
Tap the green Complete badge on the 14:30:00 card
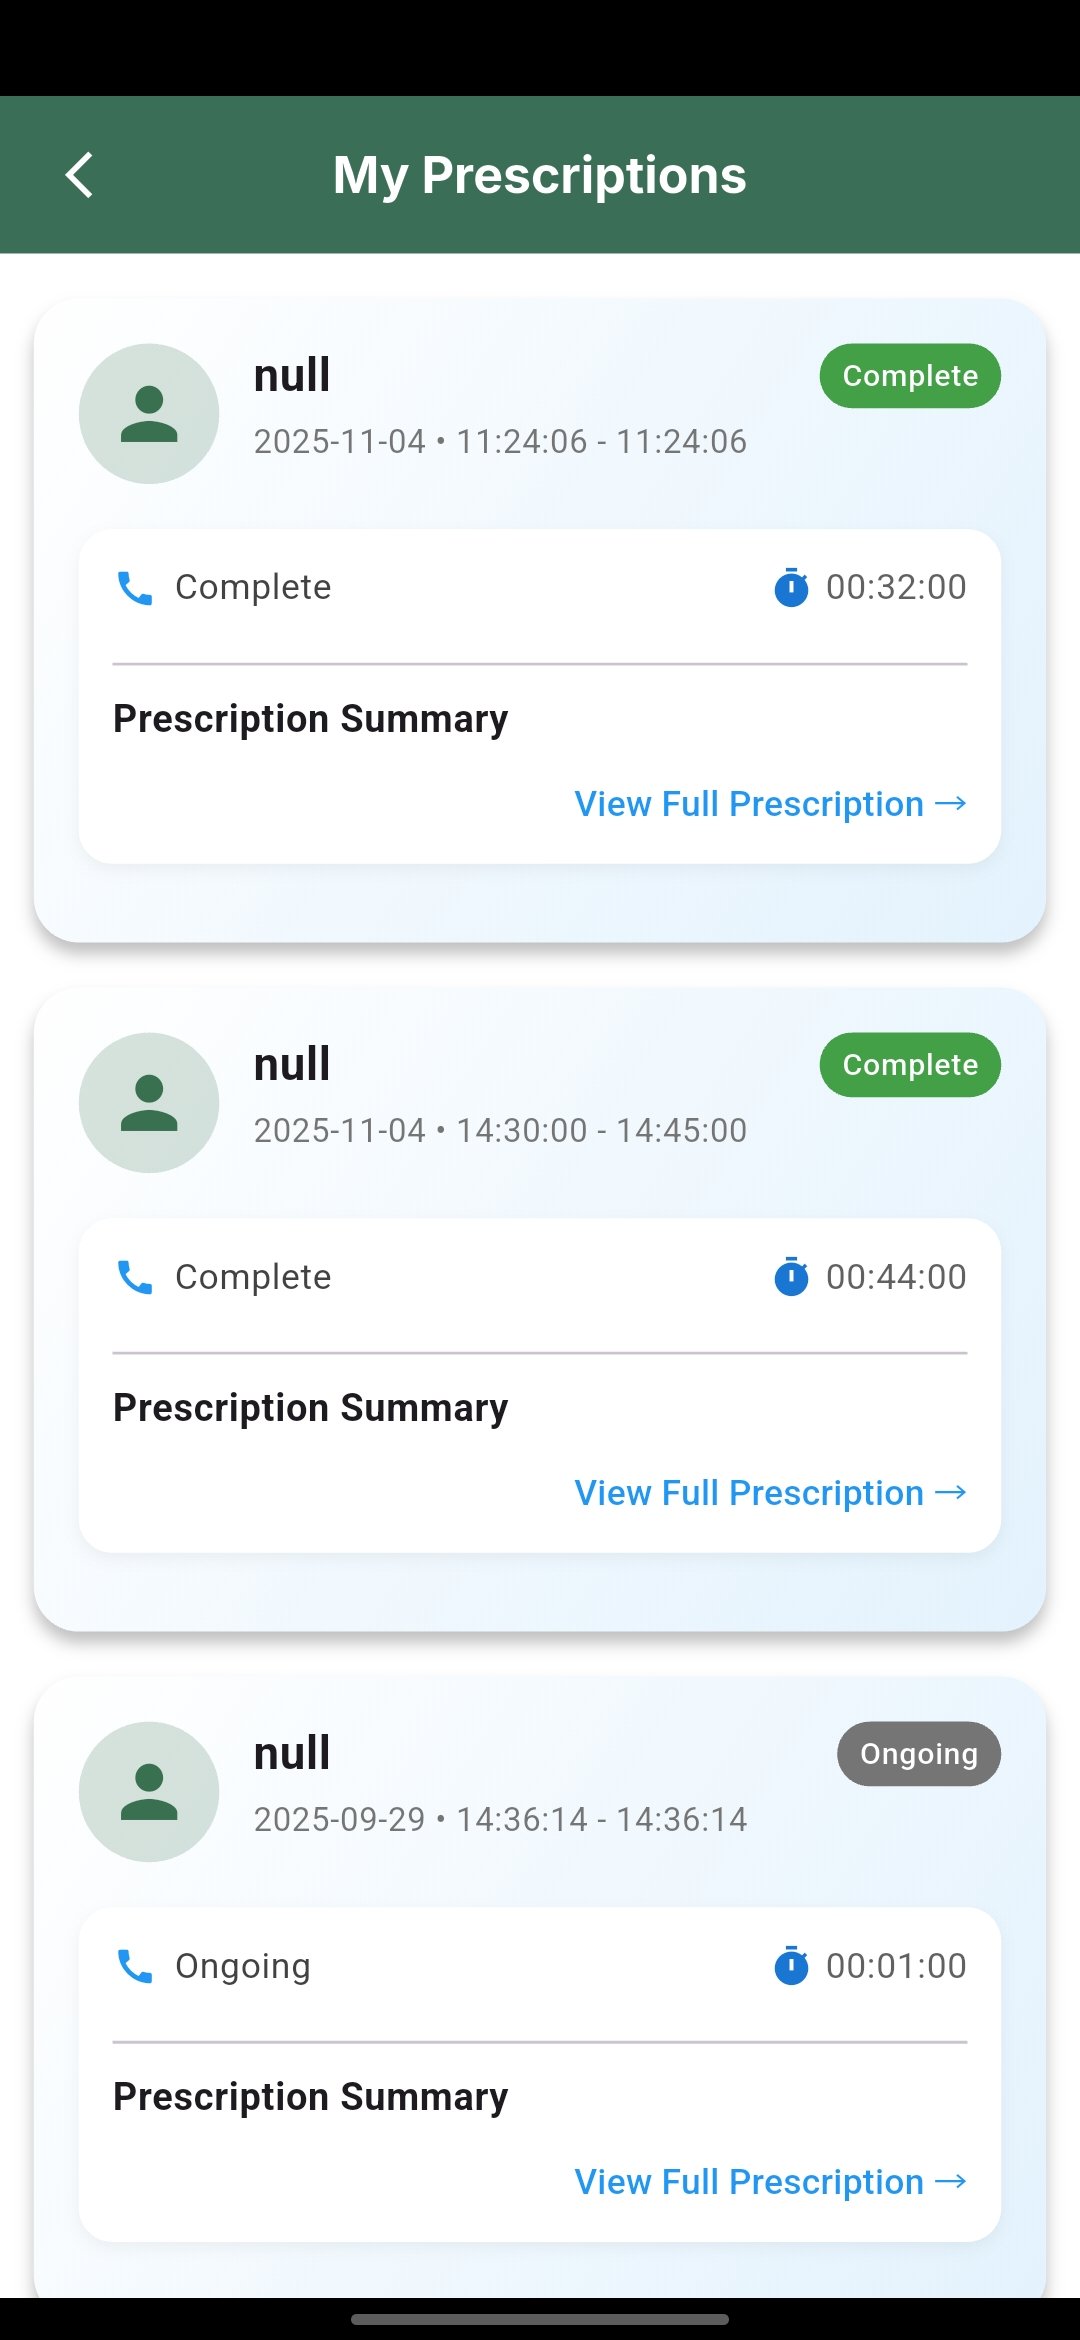pos(910,1065)
